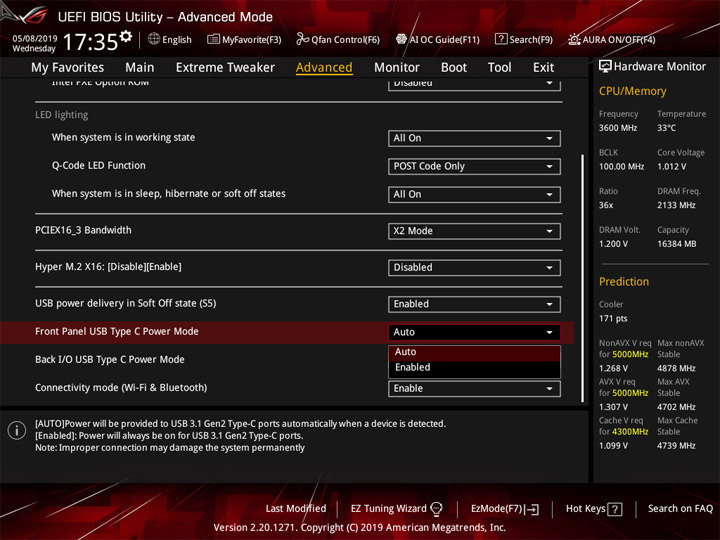Expand the PCIEX16_3 Bandwidth dropdown
The image size is (720, 540).
(x=474, y=231)
